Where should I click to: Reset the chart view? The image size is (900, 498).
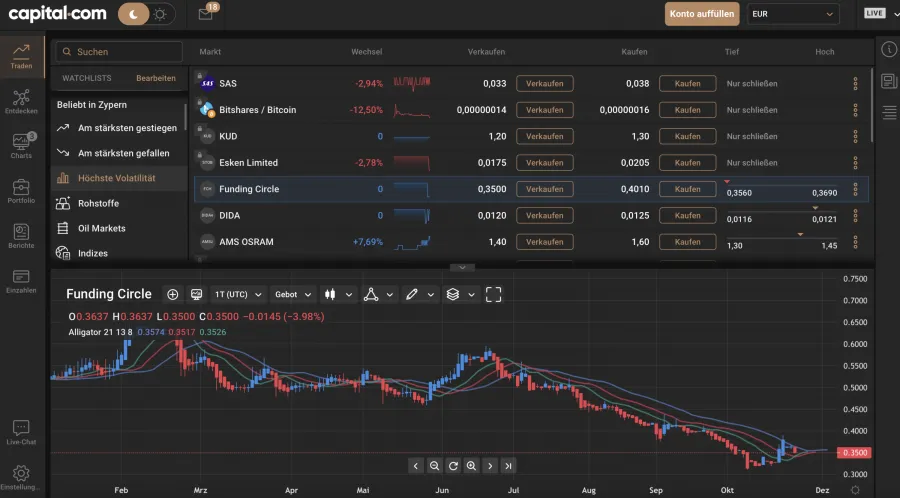coord(453,466)
